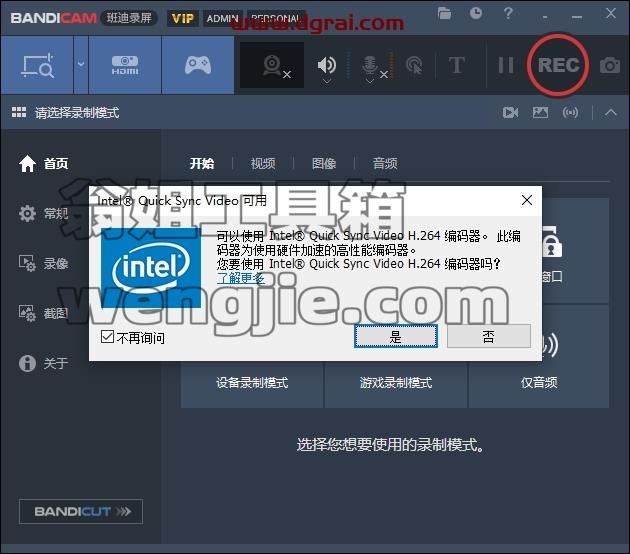630x554 pixels.
Task: Click the Intel logo image
Action: [x=151, y=268]
